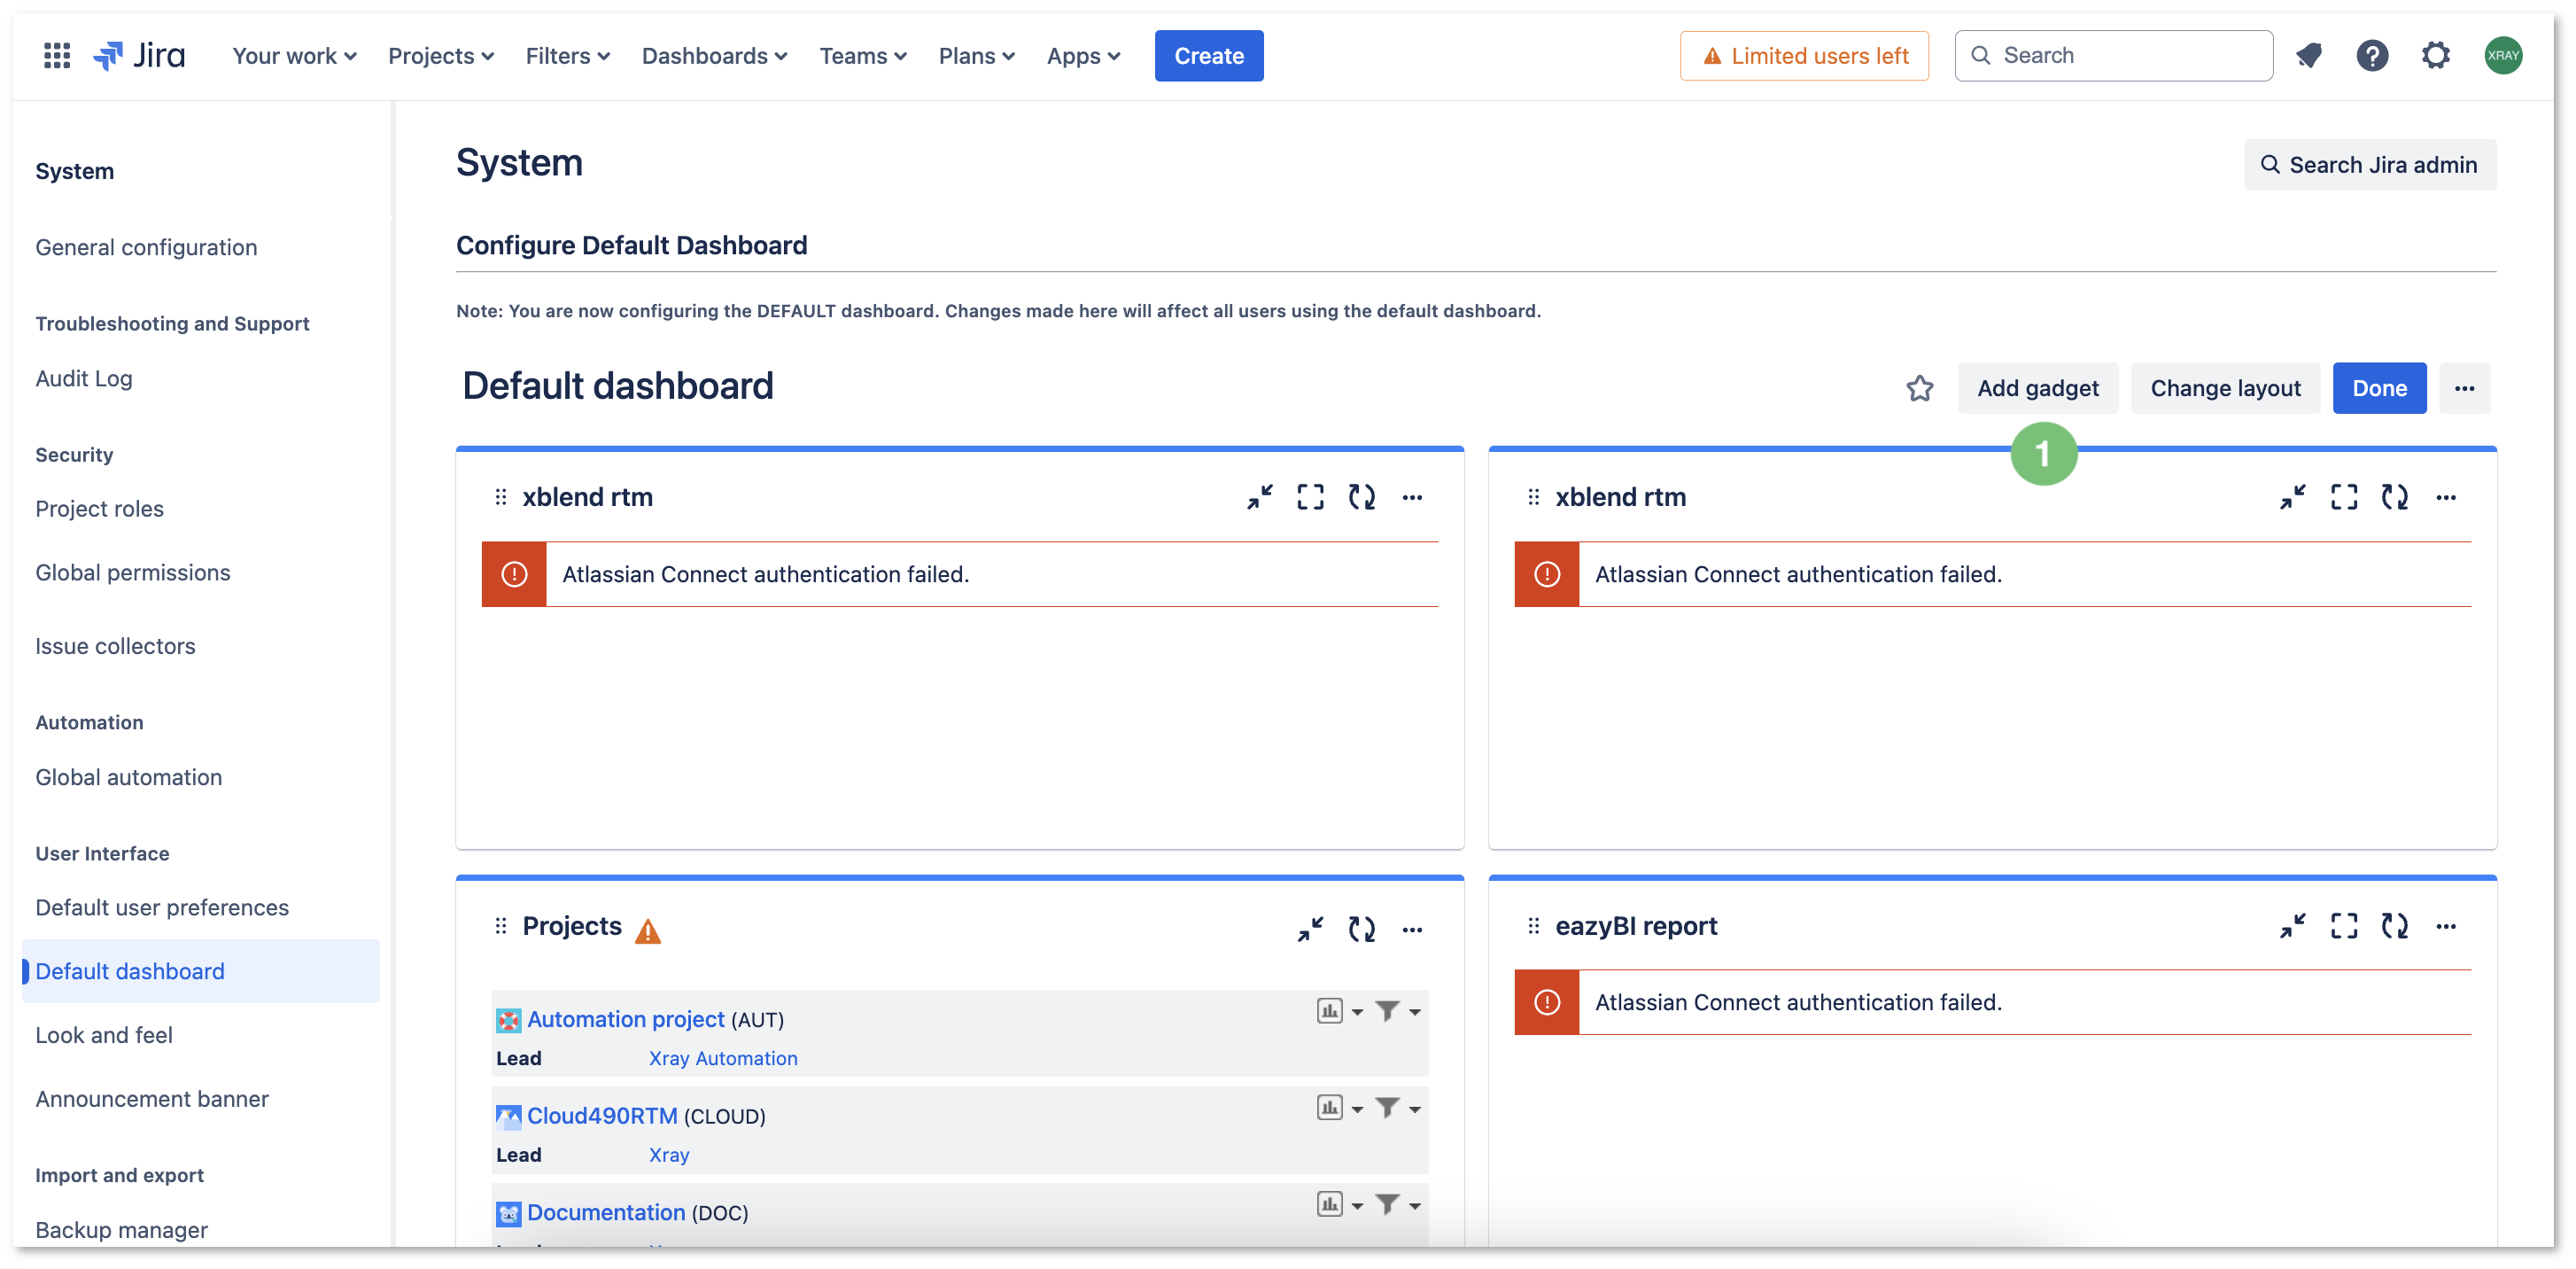Open Global permissions in sidebar
Viewport: 2576px width, 1269px height.
[x=133, y=572]
